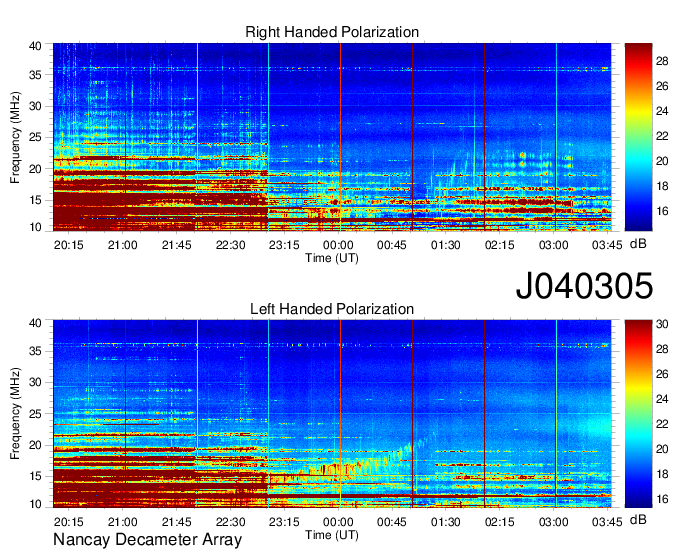Image resolution: width=680 pixels, height=552 pixels.
Task: Click the 15 MHz frequency tick, right-handed plot
Action: coord(35,200)
